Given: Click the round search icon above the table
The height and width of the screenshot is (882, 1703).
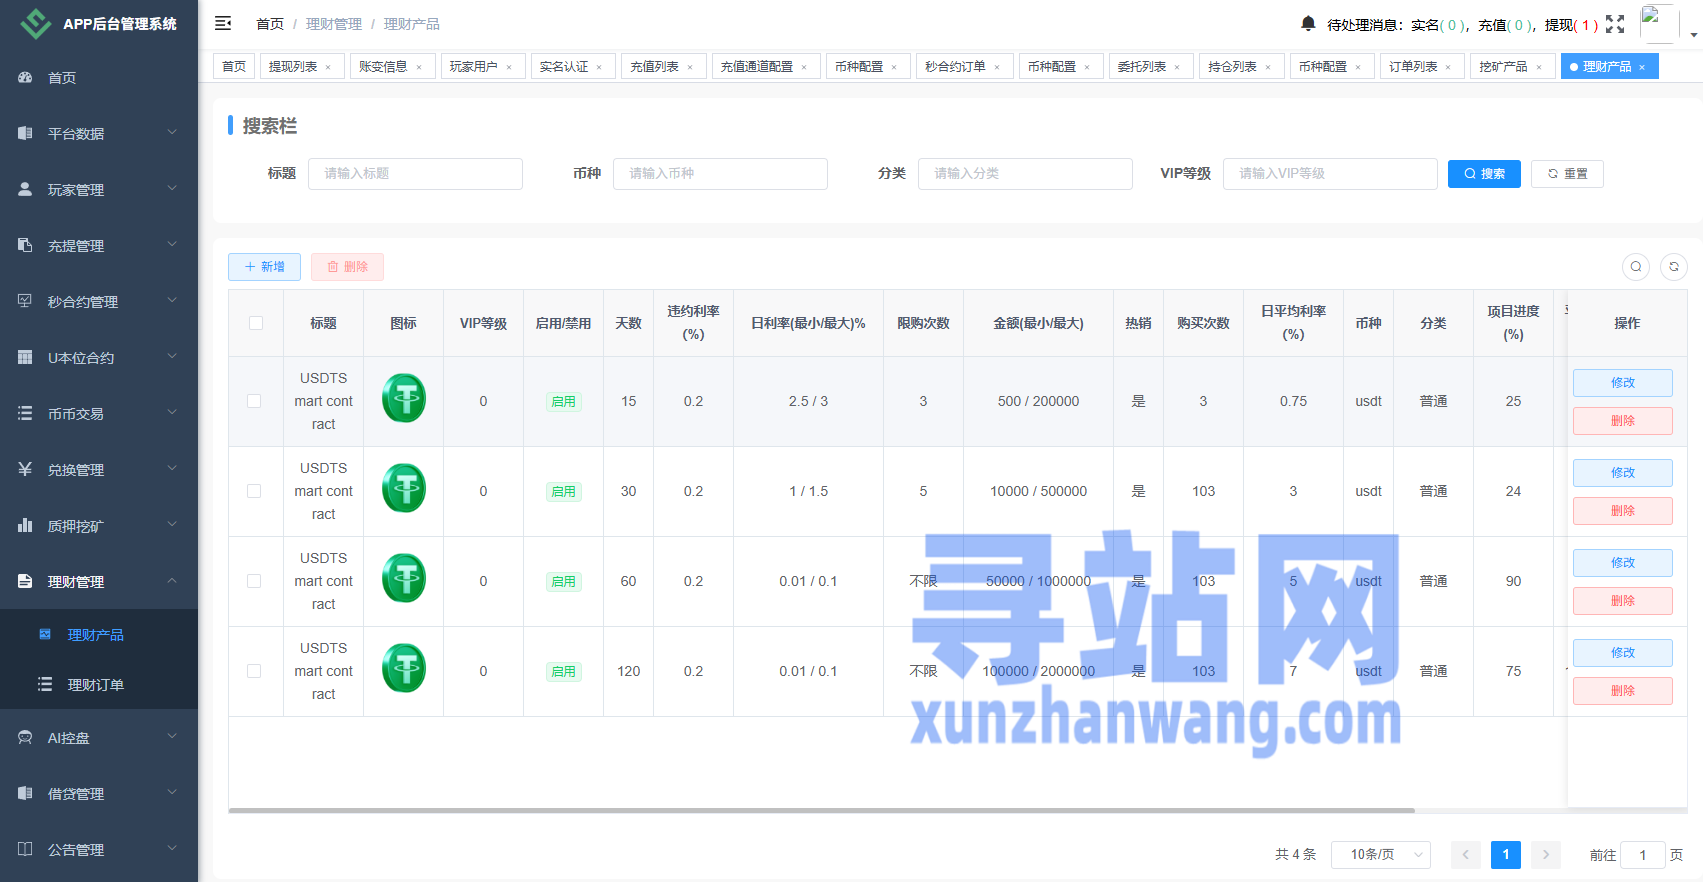Looking at the screenshot, I should pyautogui.click(x=1636, y=267).
